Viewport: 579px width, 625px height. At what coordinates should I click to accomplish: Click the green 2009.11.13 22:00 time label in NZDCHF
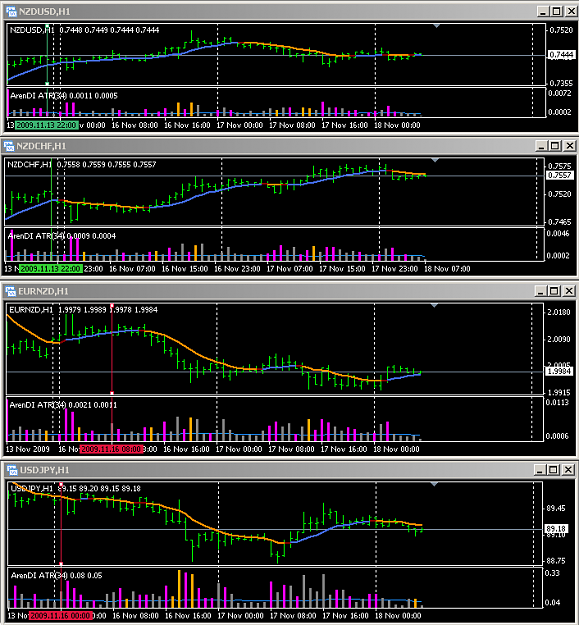(51, 269)
